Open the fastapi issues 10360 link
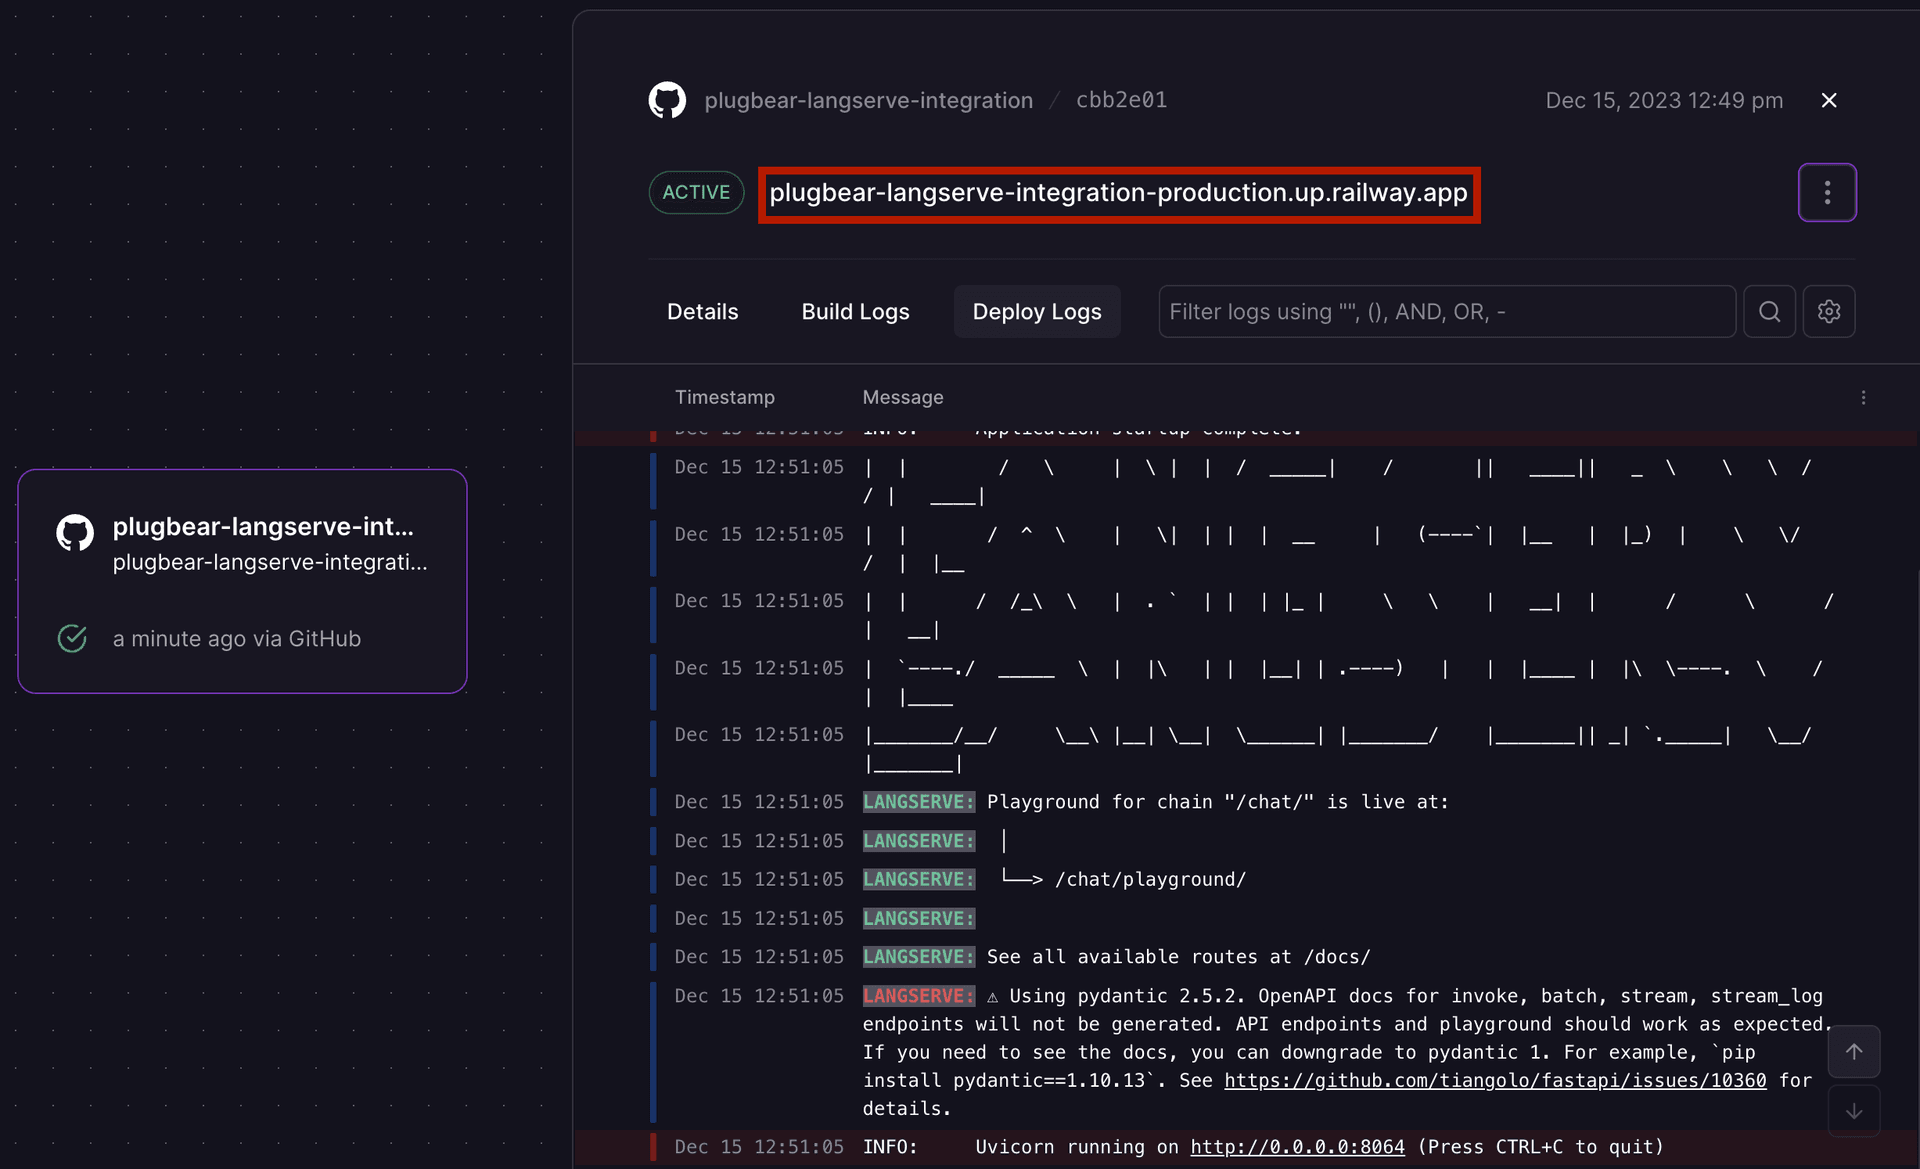1920x1169 pixels. tap(1495, 1080)
